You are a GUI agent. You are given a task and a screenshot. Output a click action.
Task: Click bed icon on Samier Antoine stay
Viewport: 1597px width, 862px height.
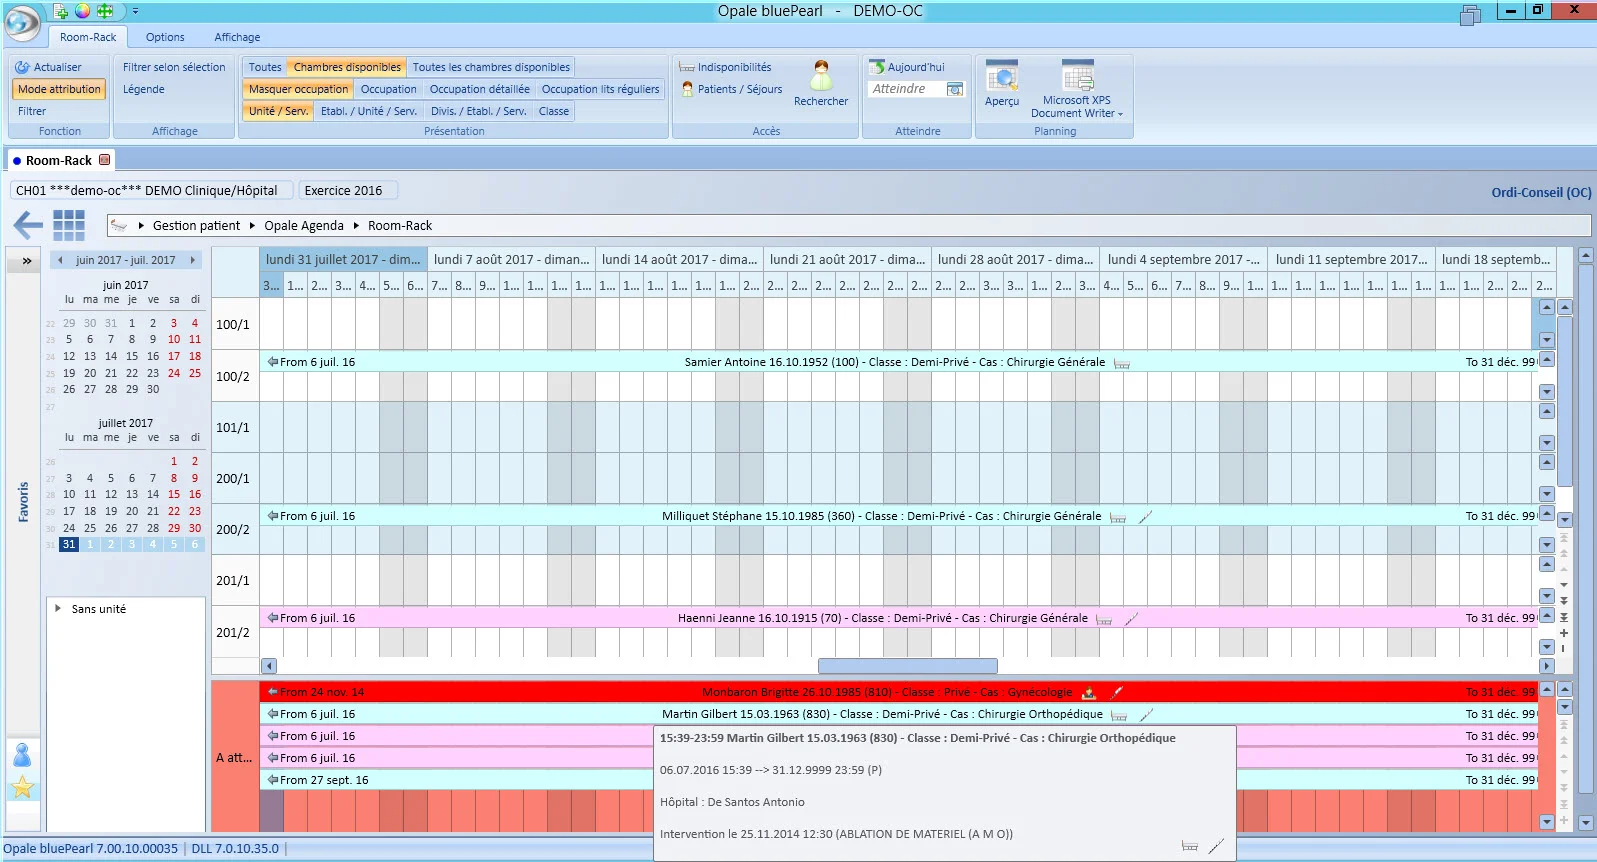point(1122,363)
